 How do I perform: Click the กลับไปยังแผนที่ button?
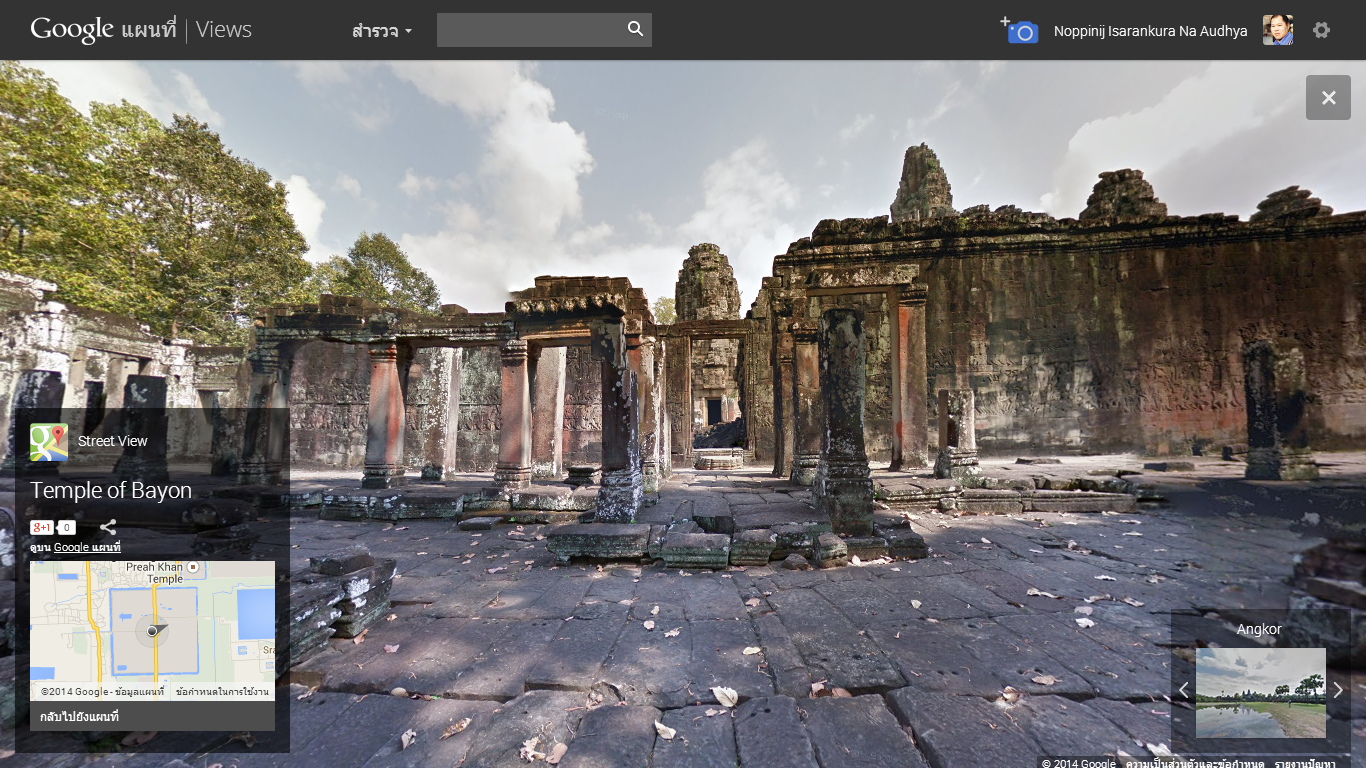pyautogui.click(x=152, y=717)
